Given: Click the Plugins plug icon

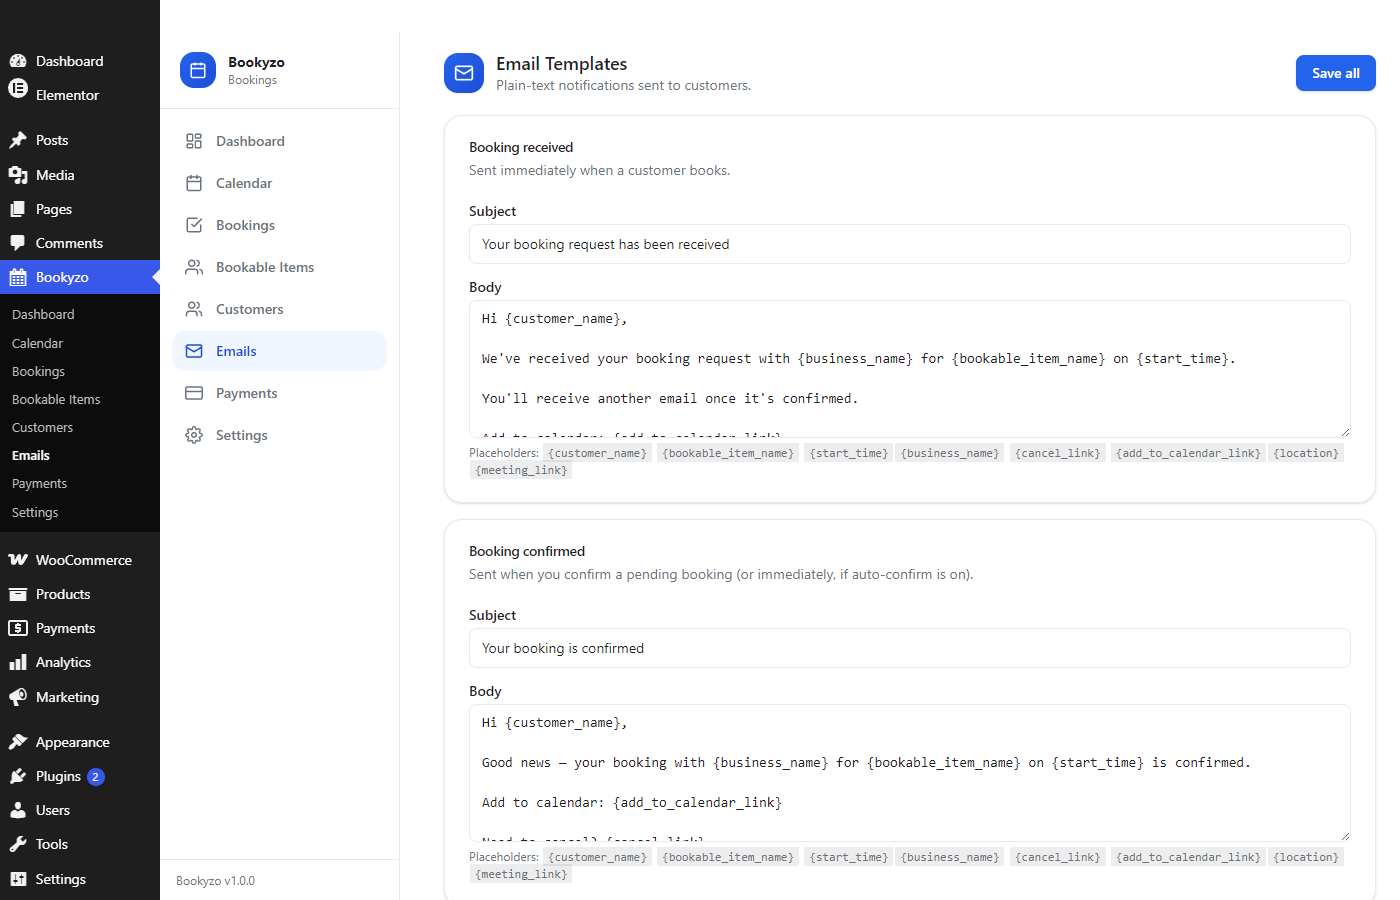Looking at the screenshot, I should 18,776.
